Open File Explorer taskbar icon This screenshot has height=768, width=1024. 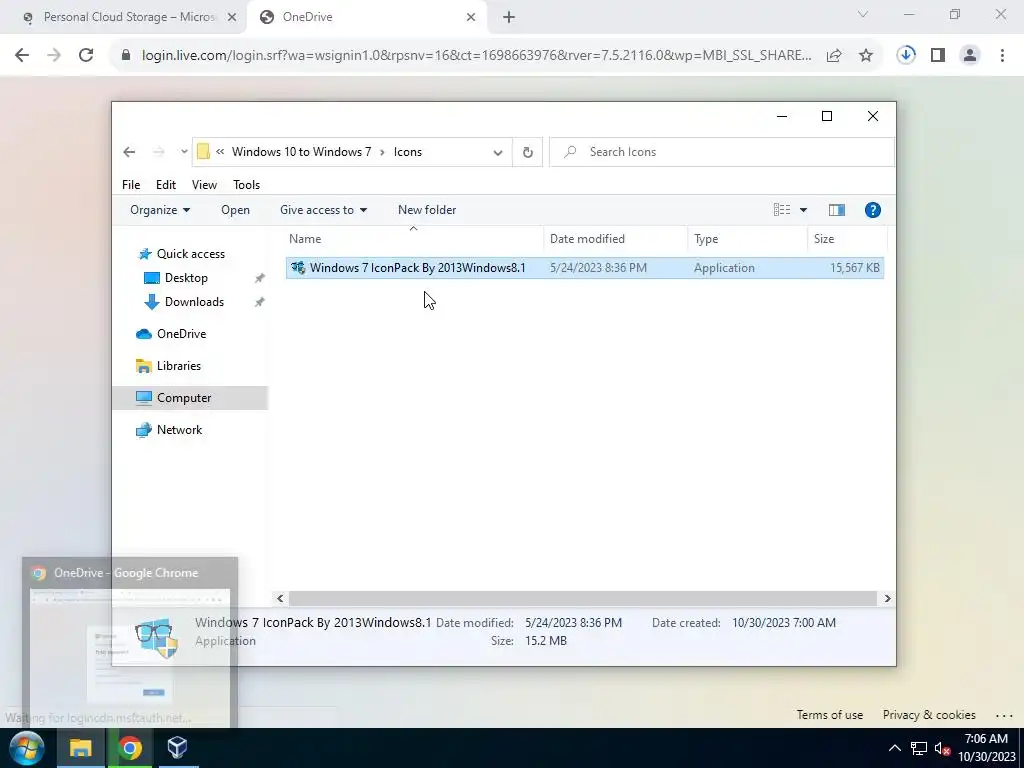(x=80, y=748)
